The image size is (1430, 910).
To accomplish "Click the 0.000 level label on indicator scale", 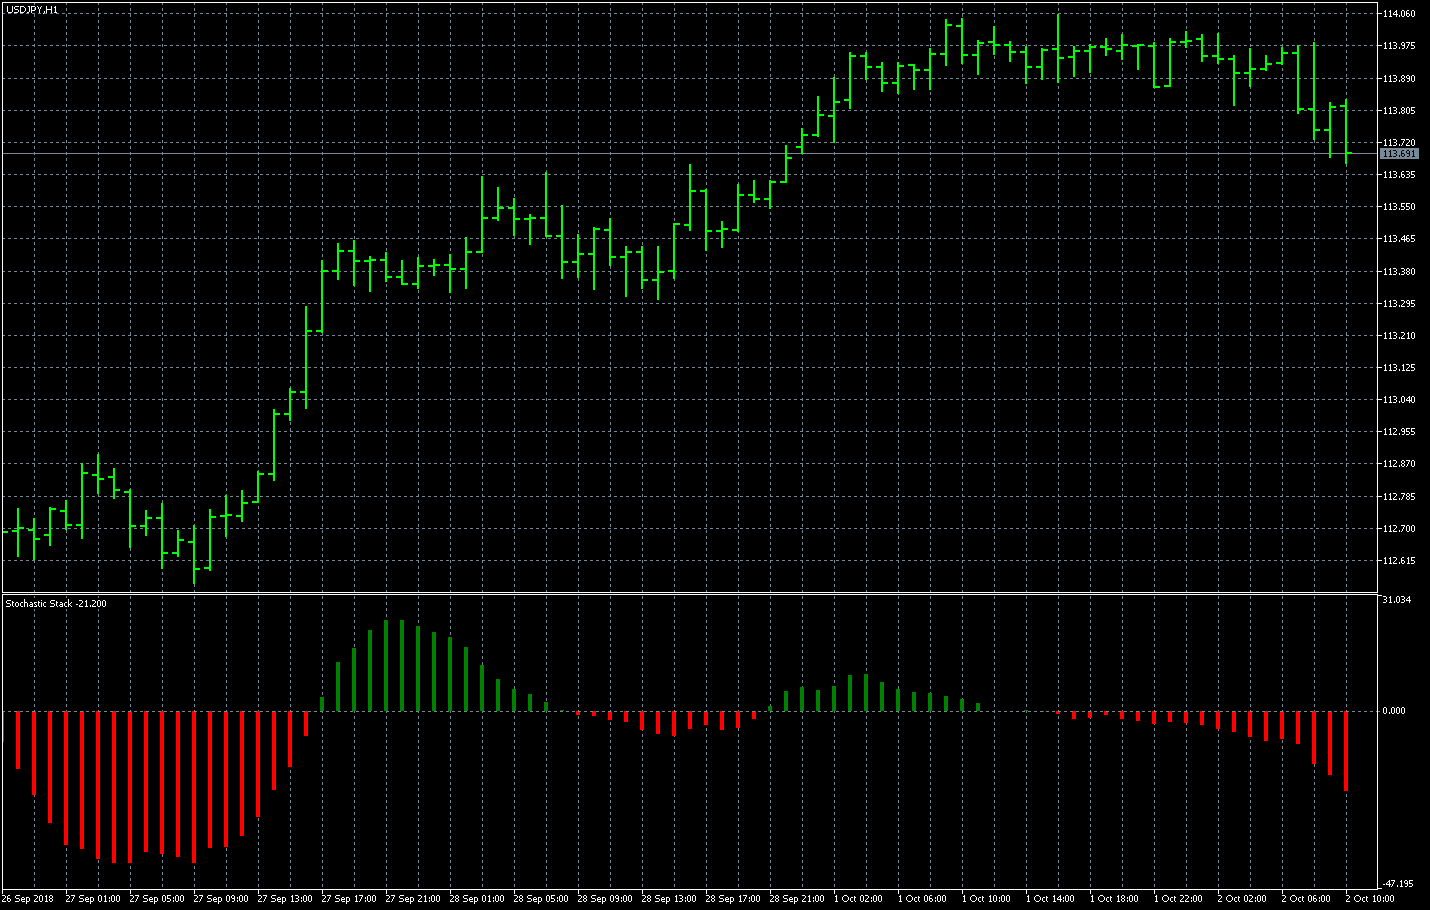I will click(x=1394, y=711).
